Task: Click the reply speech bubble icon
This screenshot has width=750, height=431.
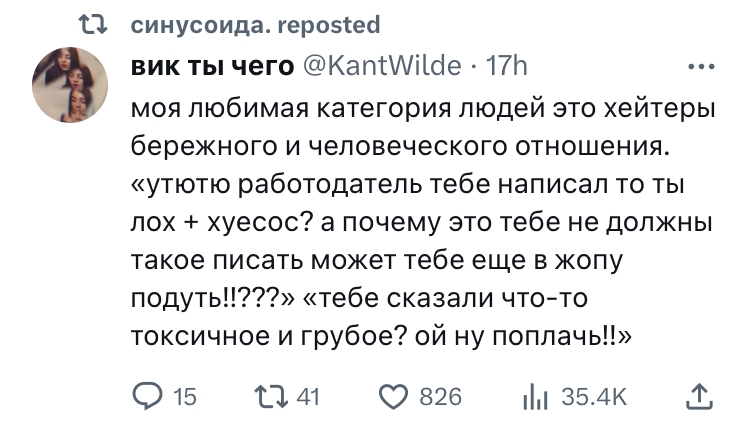Action: pyautogui.click(x=149, y=398)
